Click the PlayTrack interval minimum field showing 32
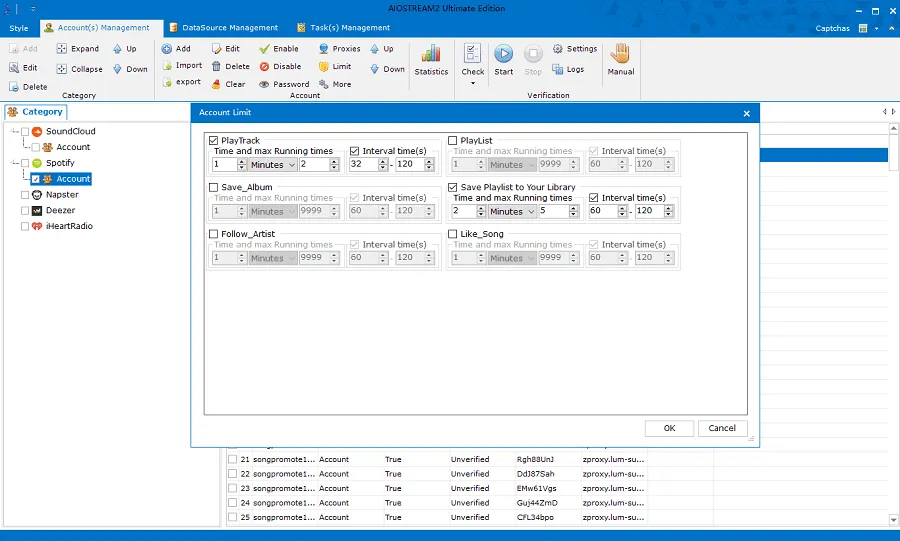Image resolution: width=900 pixels, height=541 pixels. (361, 165)
